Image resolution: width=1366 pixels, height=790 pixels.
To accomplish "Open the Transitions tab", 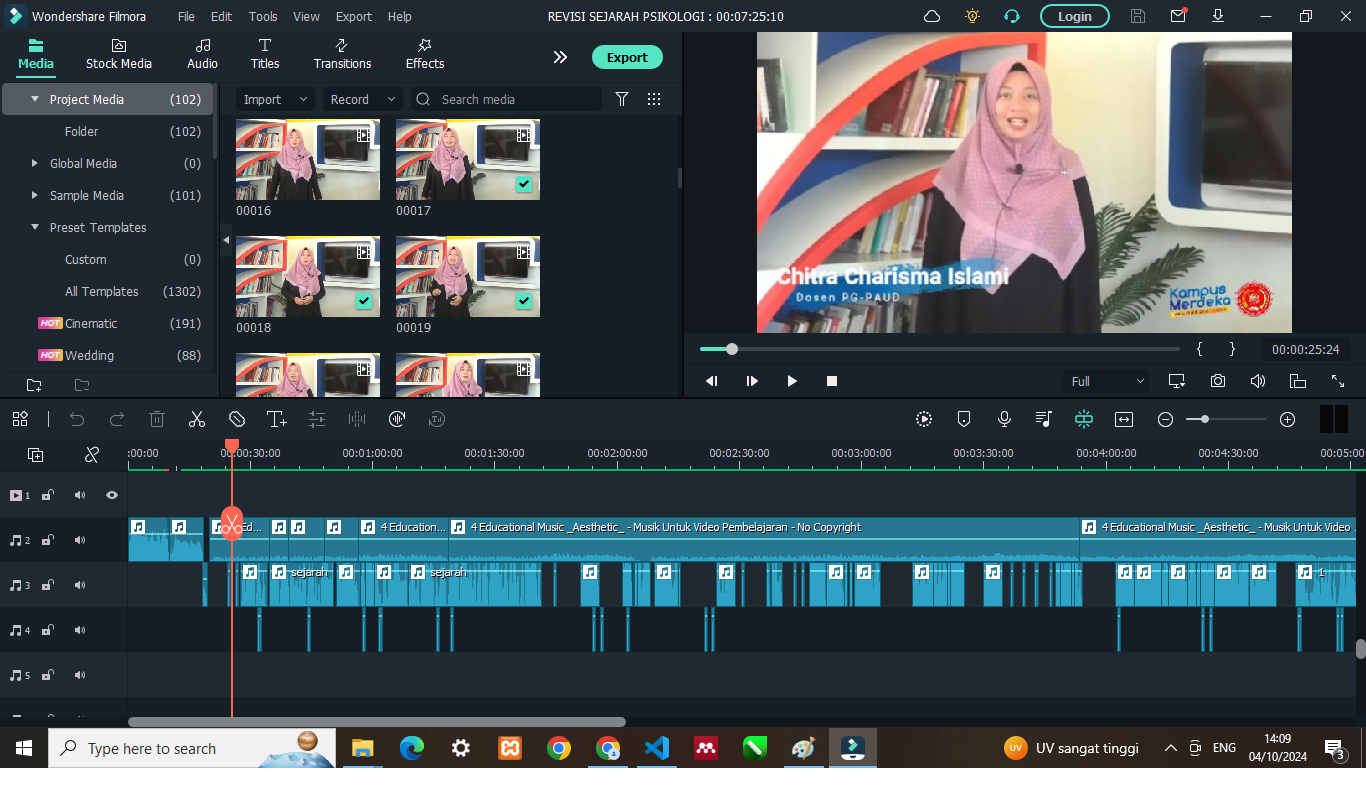I will (x=342, y=54).
